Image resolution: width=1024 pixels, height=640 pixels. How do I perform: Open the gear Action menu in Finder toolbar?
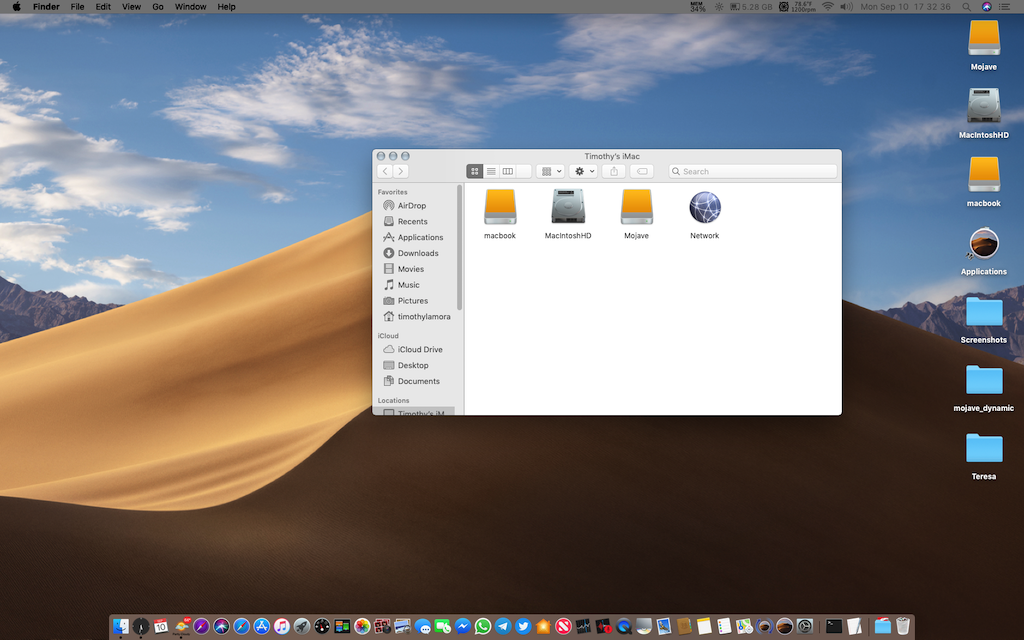(583, 171)
